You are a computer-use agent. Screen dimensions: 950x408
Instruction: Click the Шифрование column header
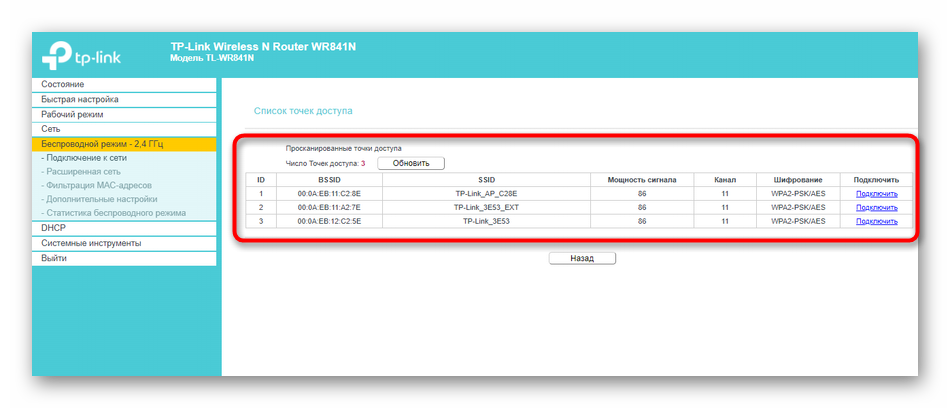coord(798,180)
